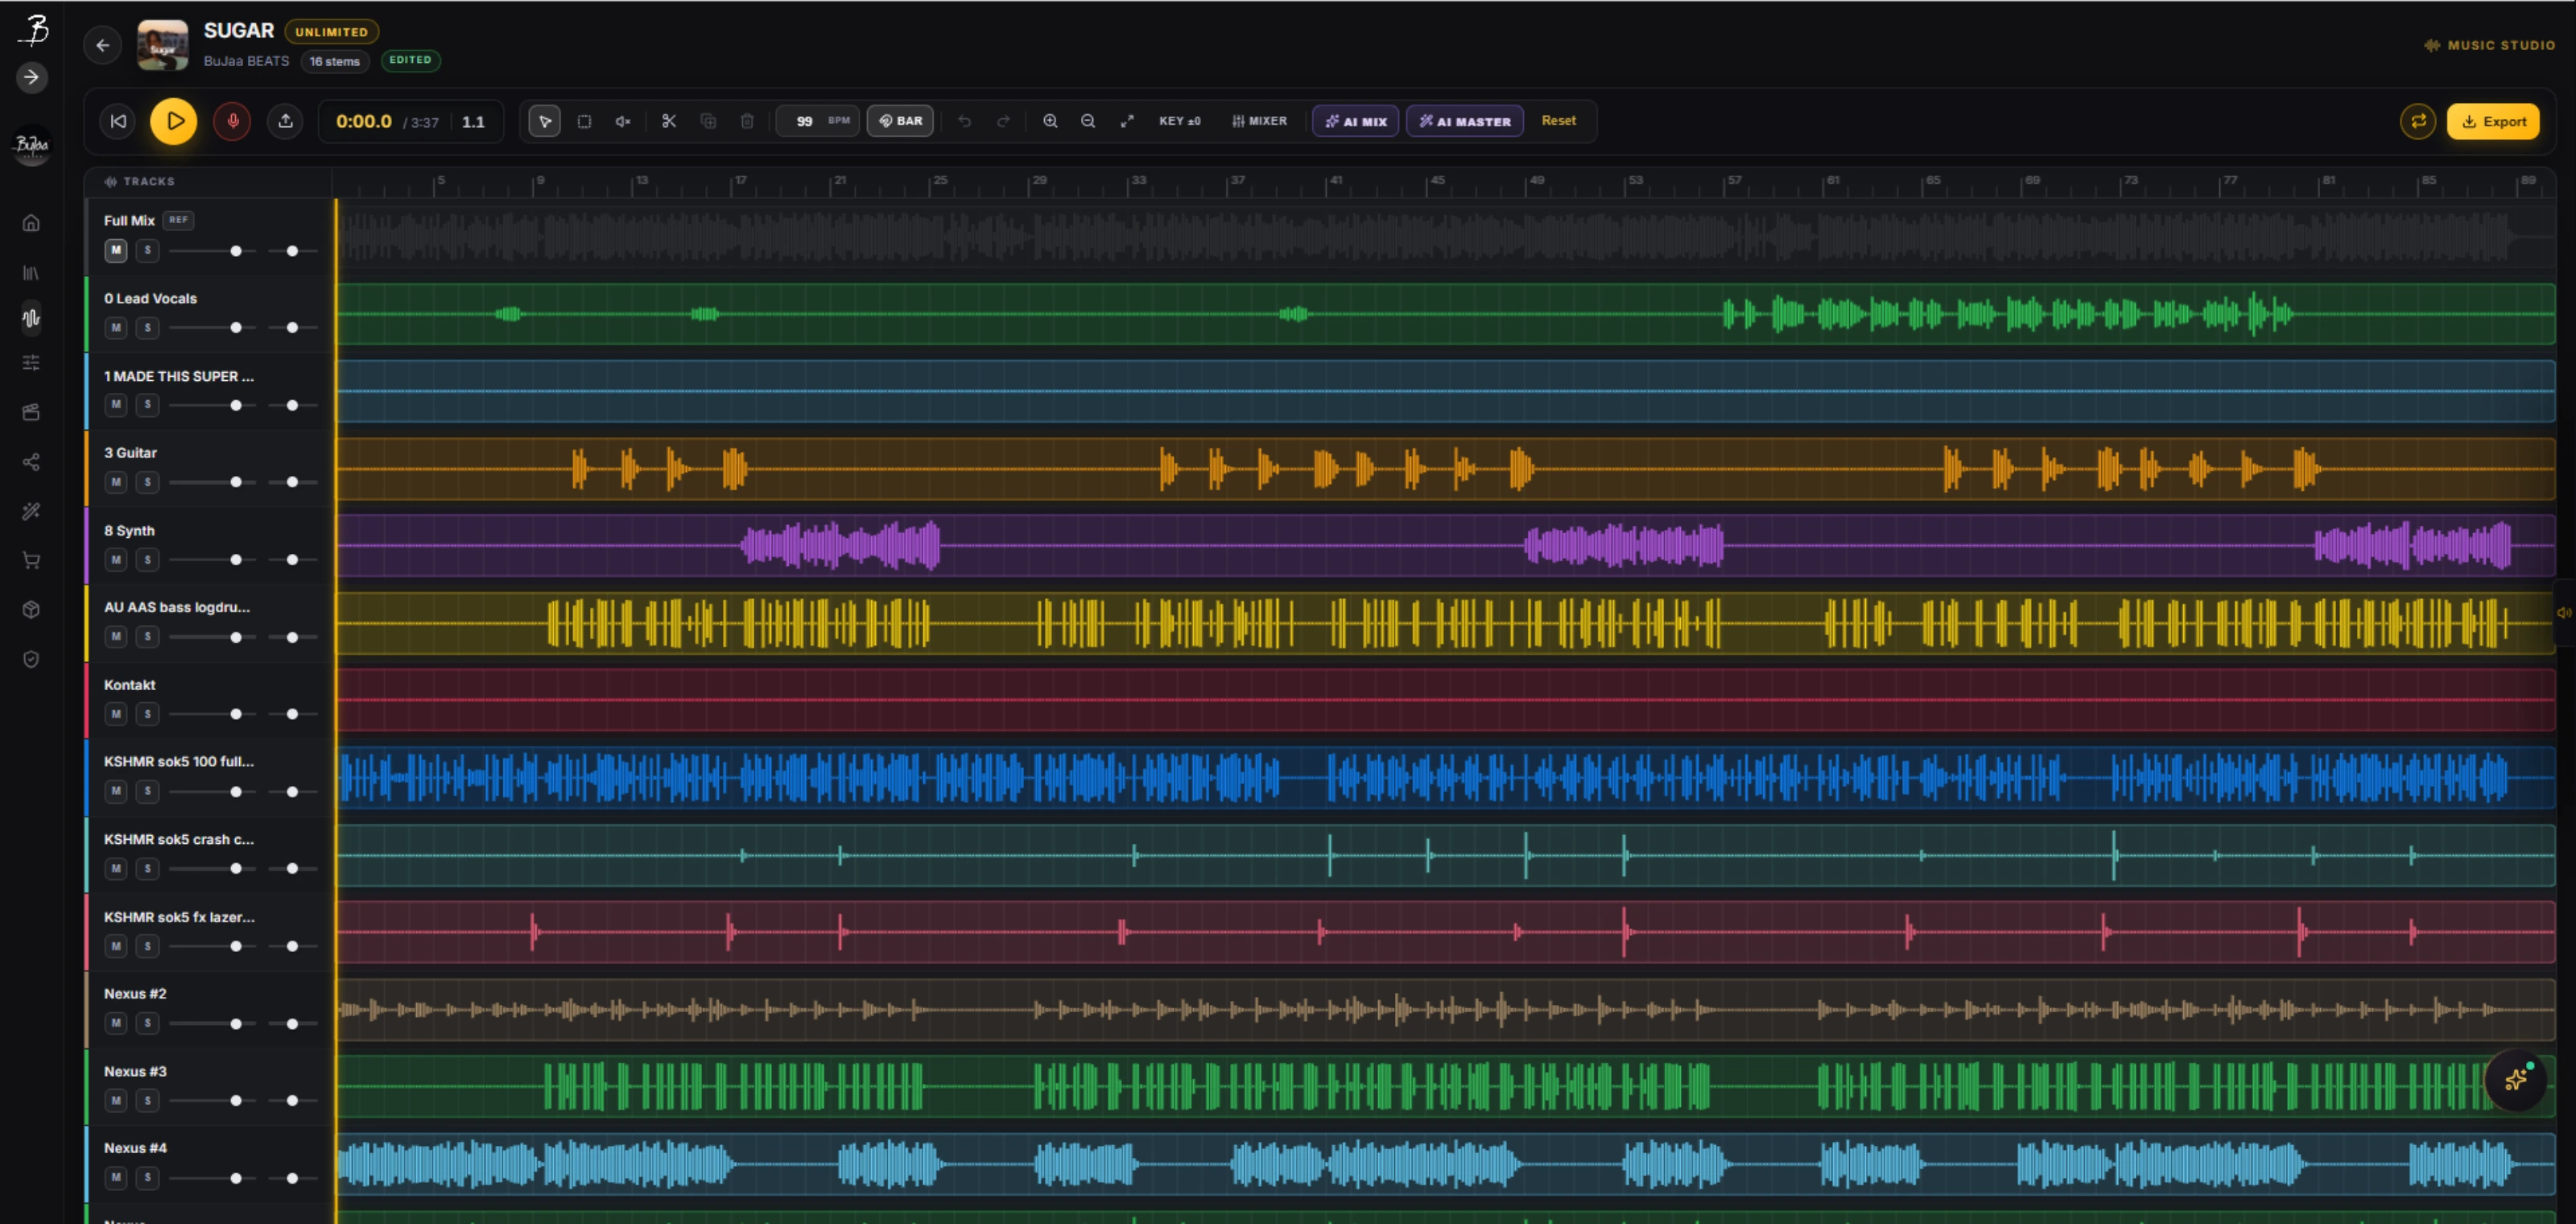Click the duplicate clip icon
This screenshot has height=1224, width=2576.
tap(708, 121)
